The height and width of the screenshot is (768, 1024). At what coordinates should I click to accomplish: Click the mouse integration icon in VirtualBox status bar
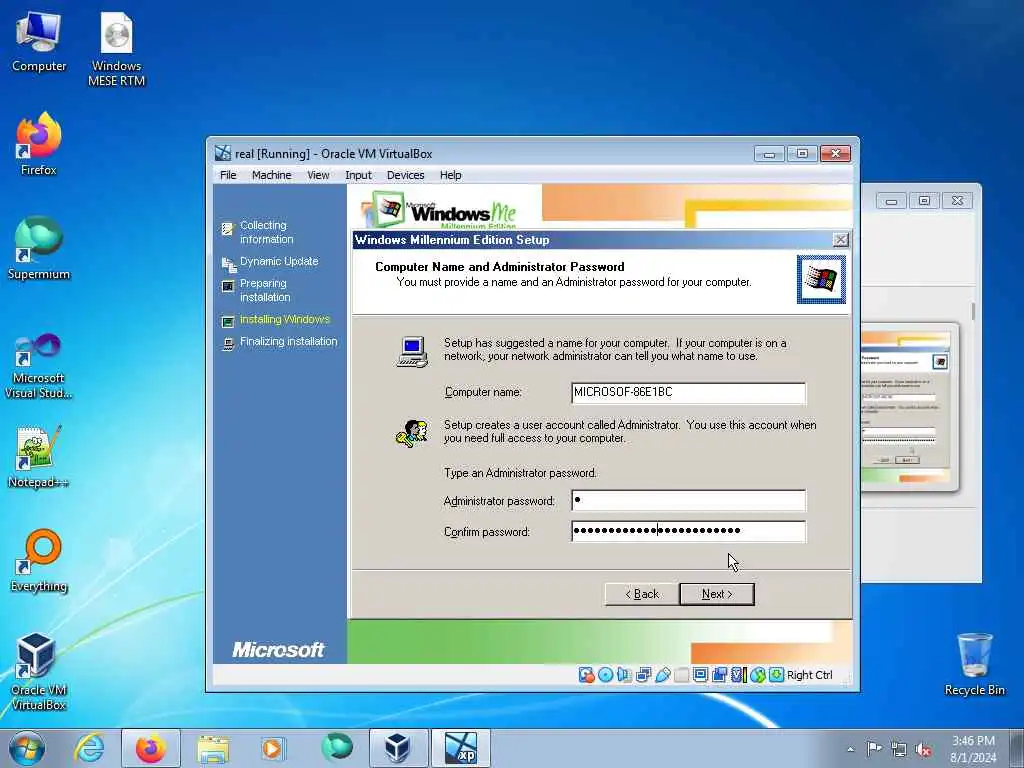point(758,675)
